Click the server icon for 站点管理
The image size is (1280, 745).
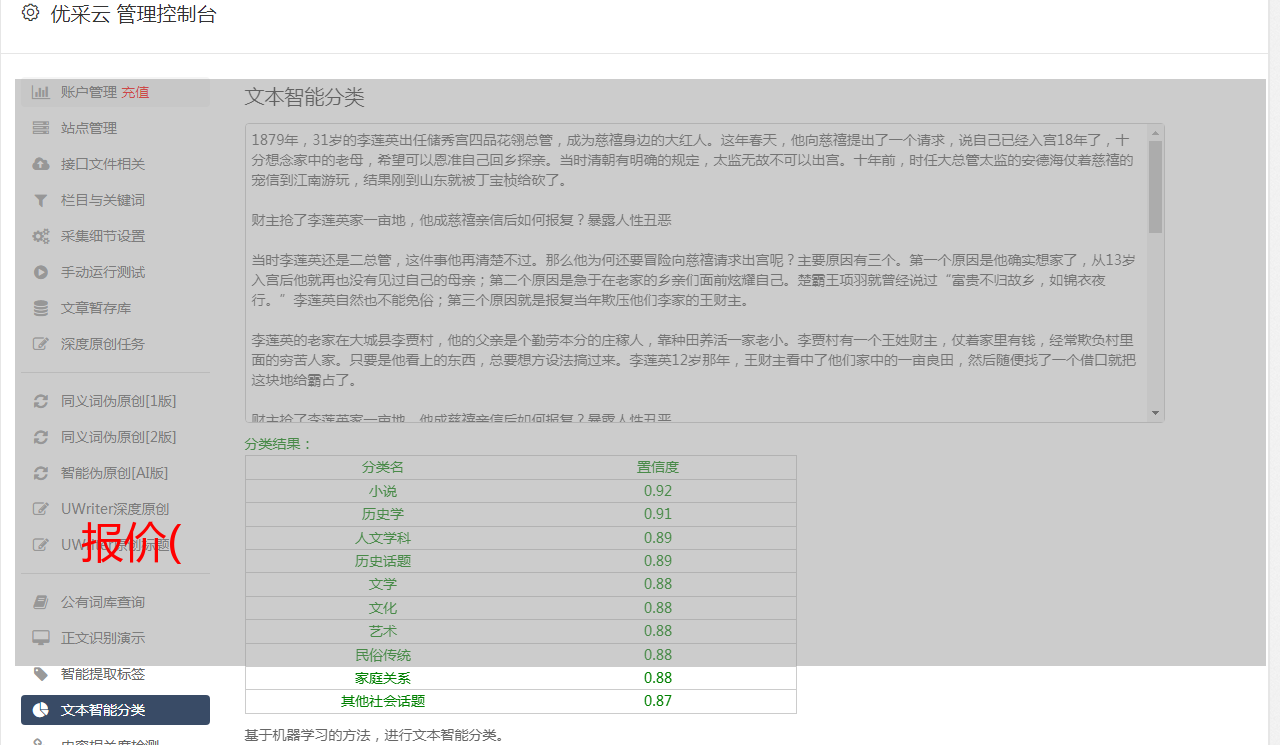(x=40, y=128)
